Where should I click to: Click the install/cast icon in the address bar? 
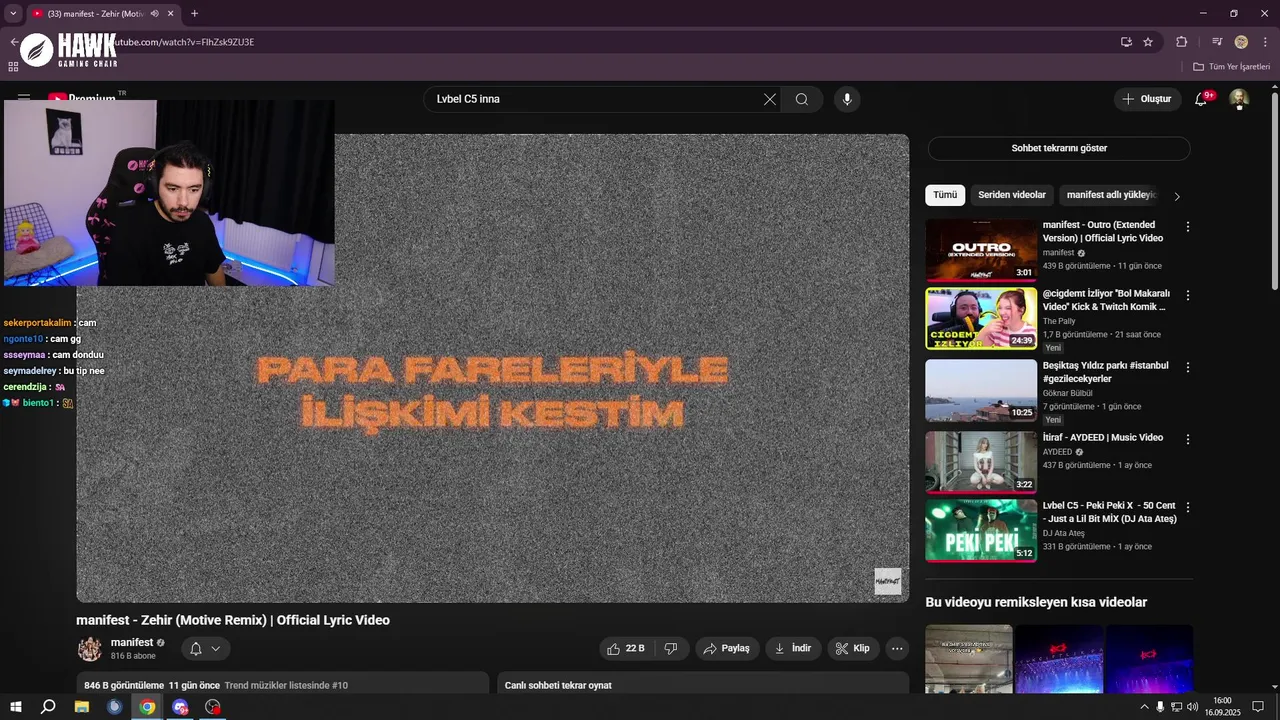click(x=1126, y=42)
